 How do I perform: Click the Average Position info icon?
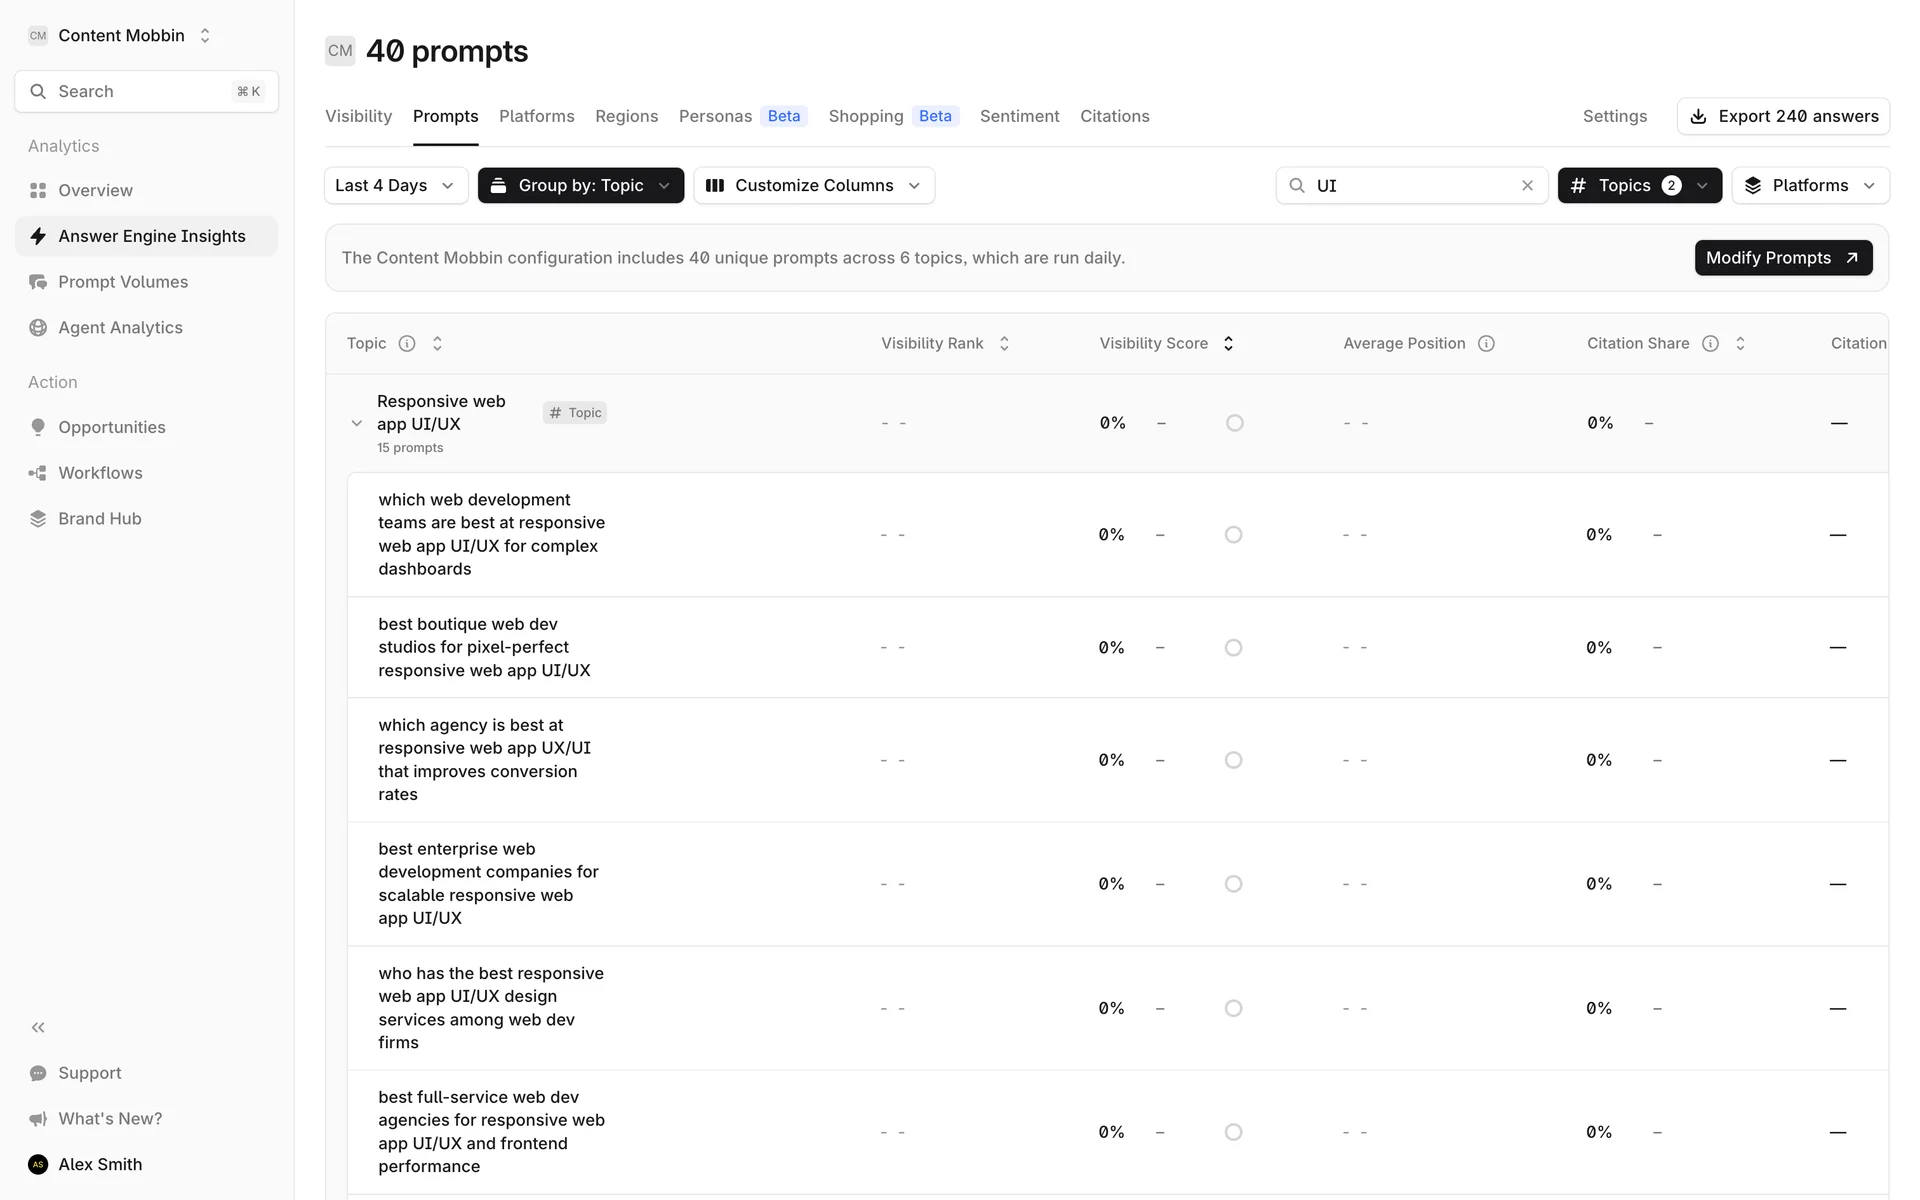(1486, 344)
